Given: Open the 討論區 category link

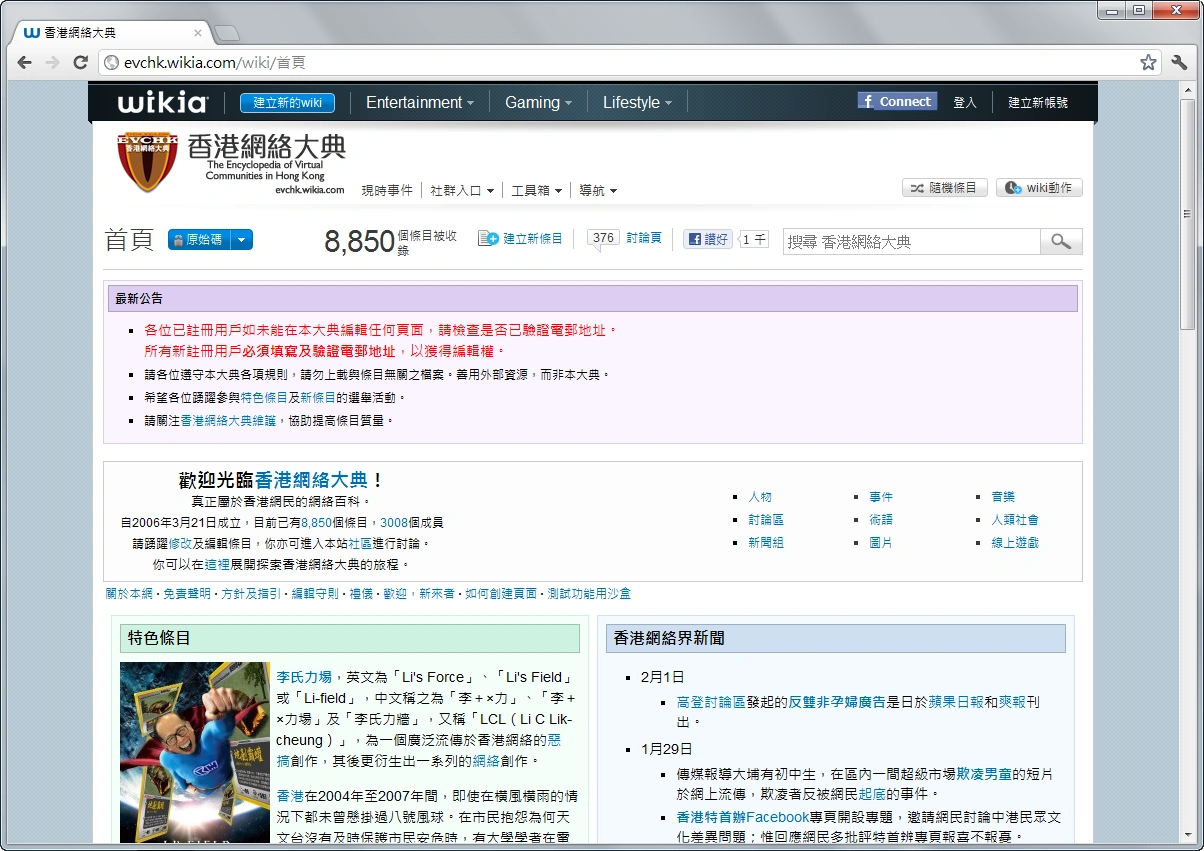Looking at the screenshot, I should tap(766, 519).
